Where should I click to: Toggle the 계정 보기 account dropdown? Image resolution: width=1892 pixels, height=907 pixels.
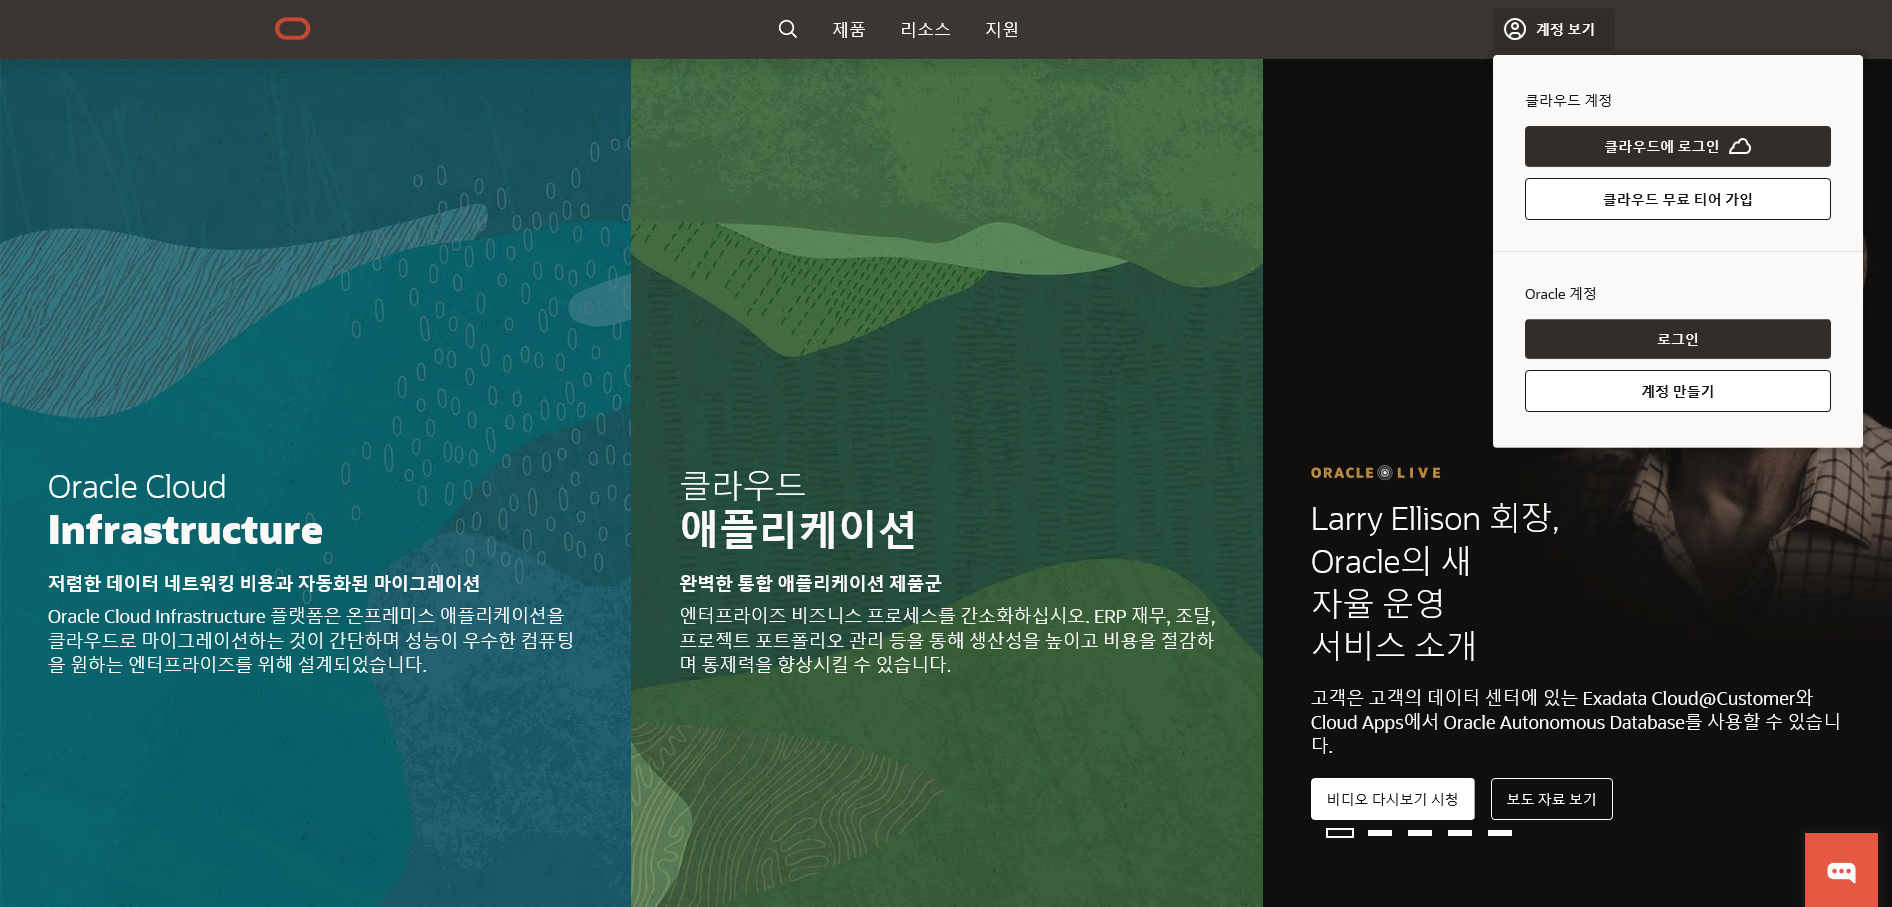(1553, 29)
